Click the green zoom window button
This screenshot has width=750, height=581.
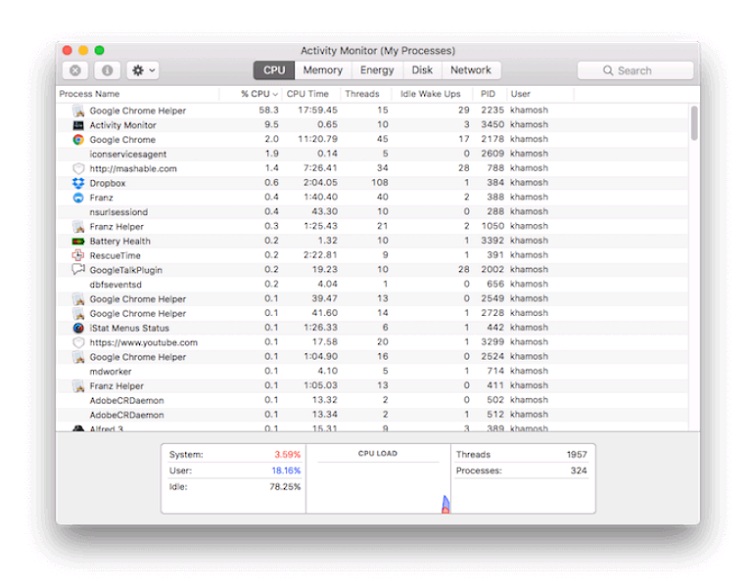point(99,50)
